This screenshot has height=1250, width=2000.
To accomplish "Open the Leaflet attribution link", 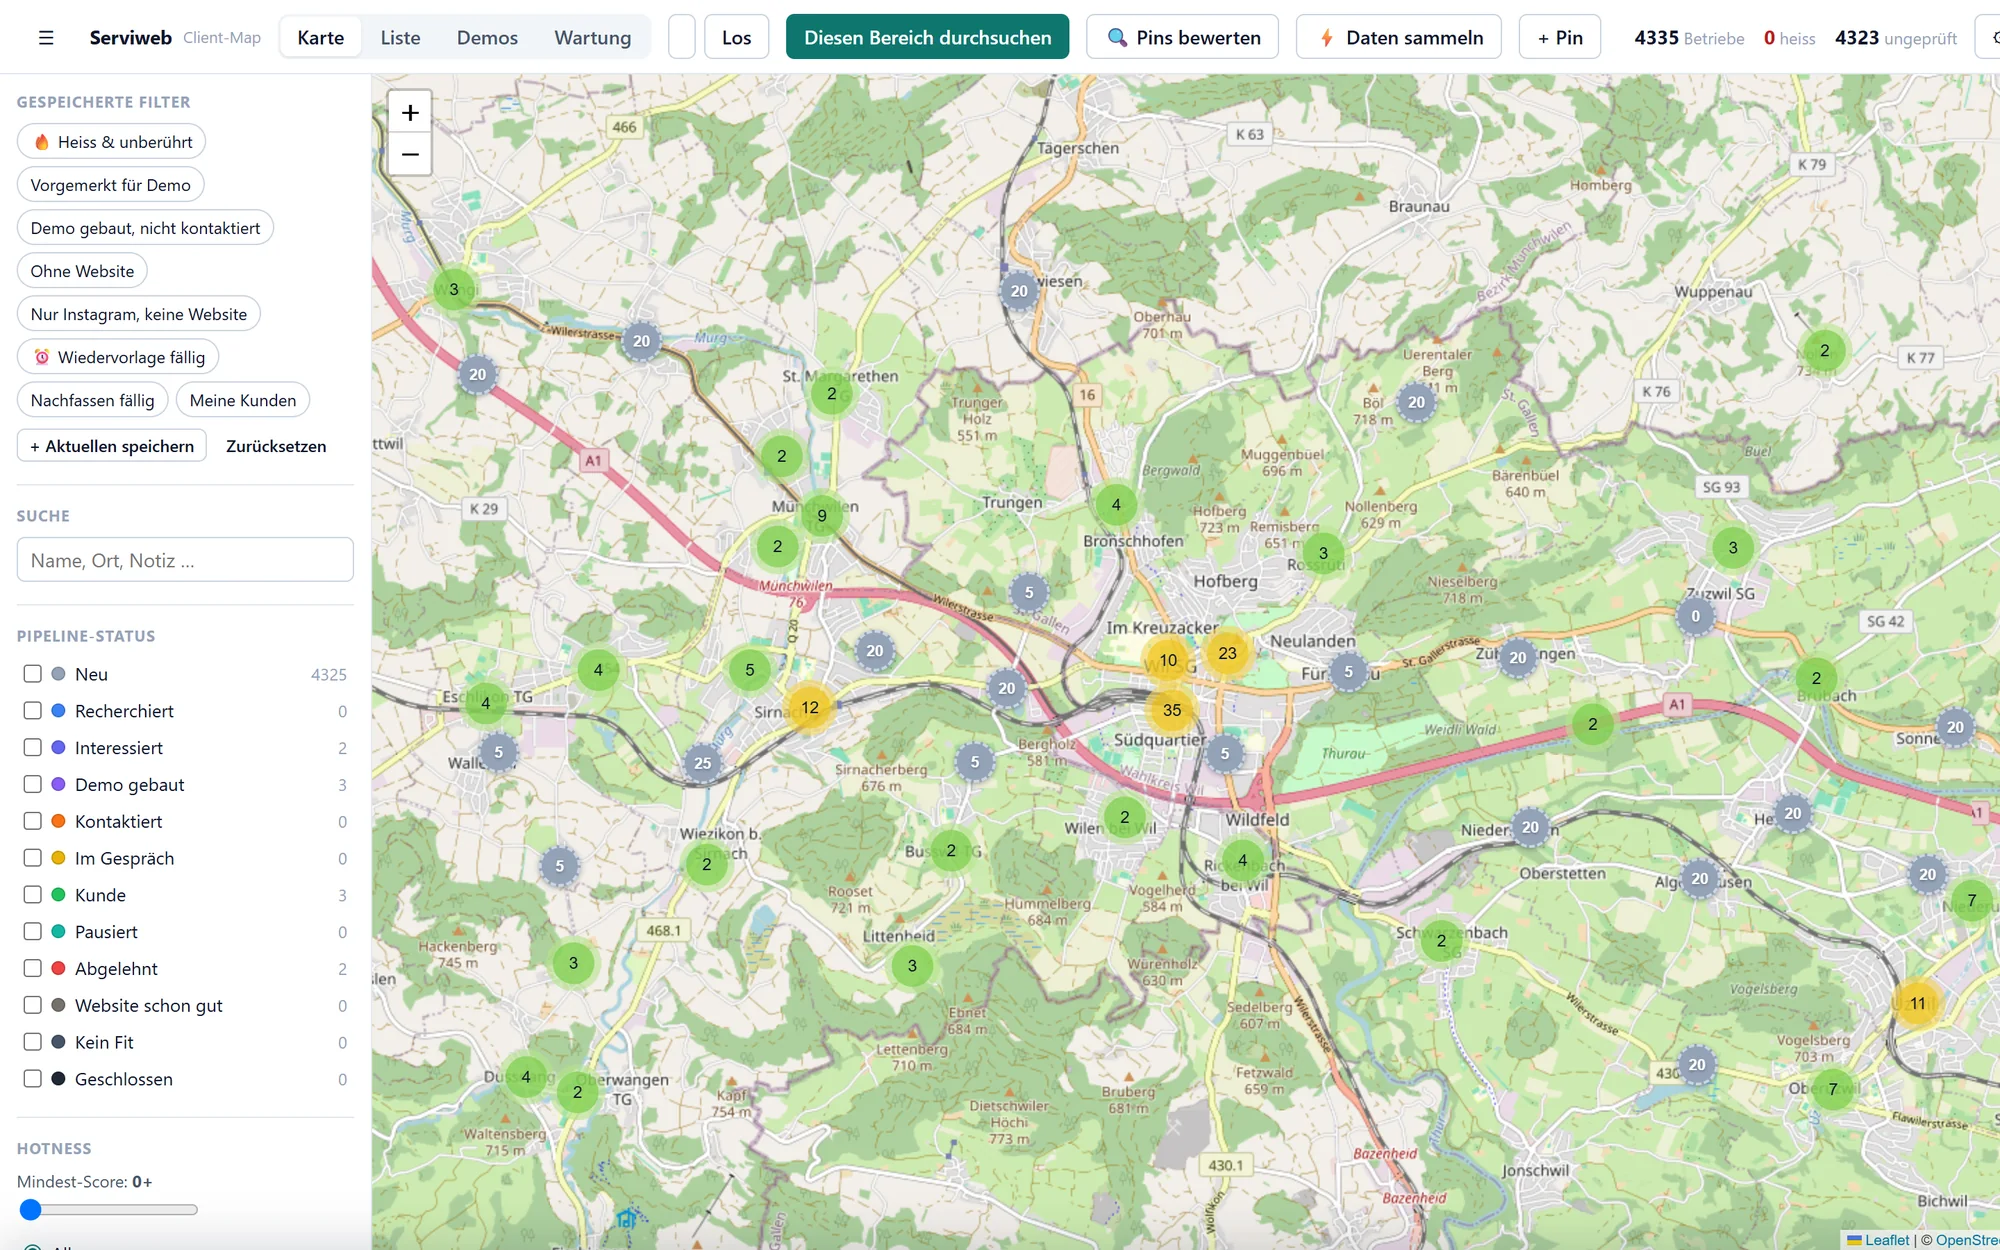I will tap(1886, 1240).
